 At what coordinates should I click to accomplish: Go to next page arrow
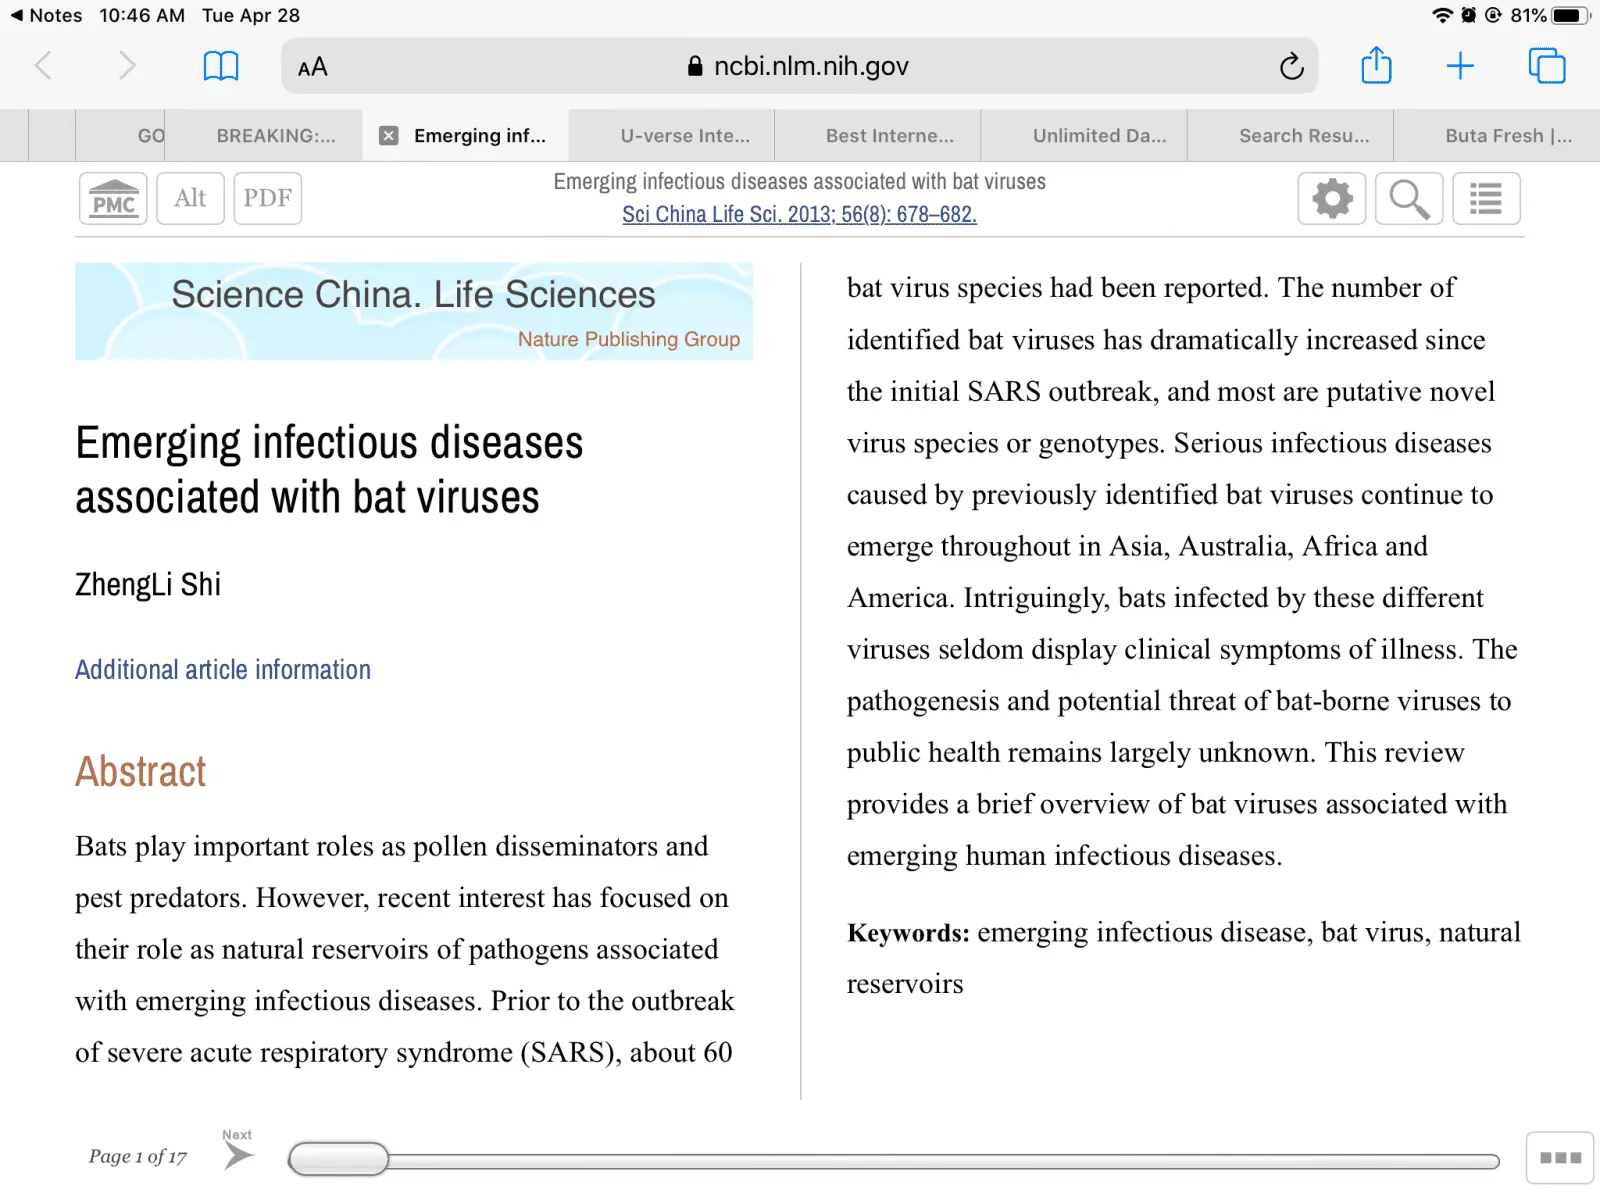[x=238, y=1155]
